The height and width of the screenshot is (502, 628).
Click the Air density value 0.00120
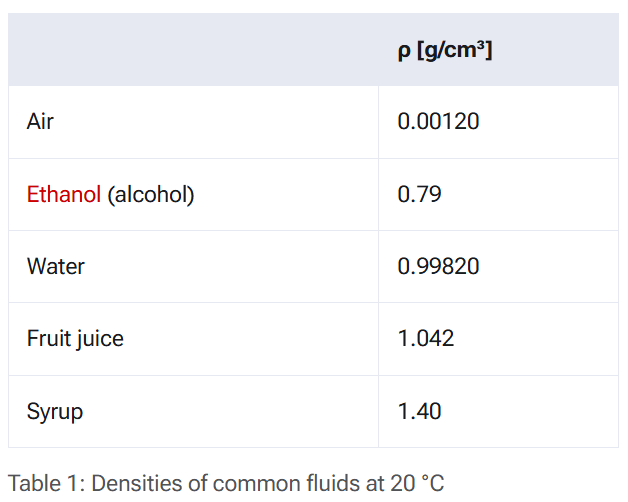click(438, 121)
